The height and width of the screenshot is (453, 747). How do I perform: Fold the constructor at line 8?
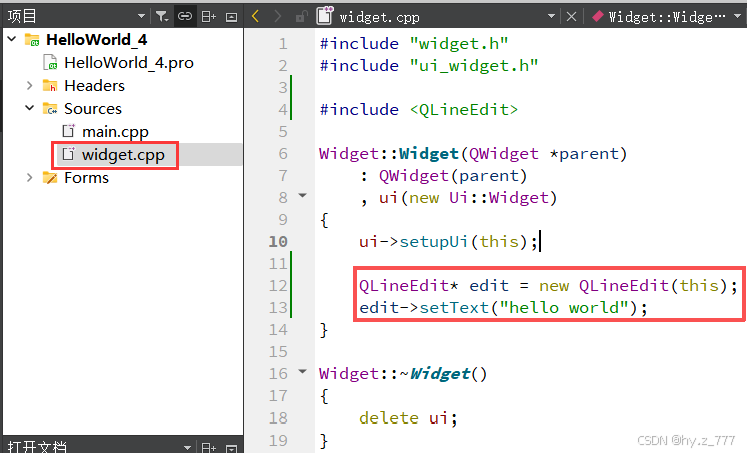[303, 195]
